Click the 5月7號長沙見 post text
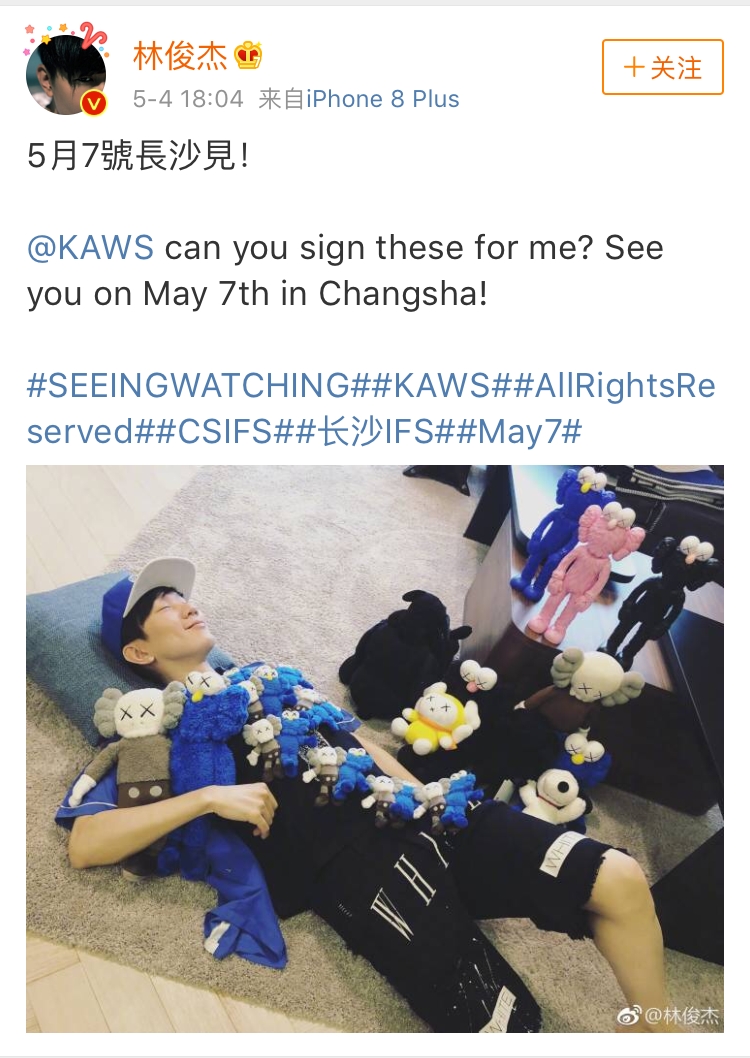This screenshot has width=750, height=1058. 138,157
